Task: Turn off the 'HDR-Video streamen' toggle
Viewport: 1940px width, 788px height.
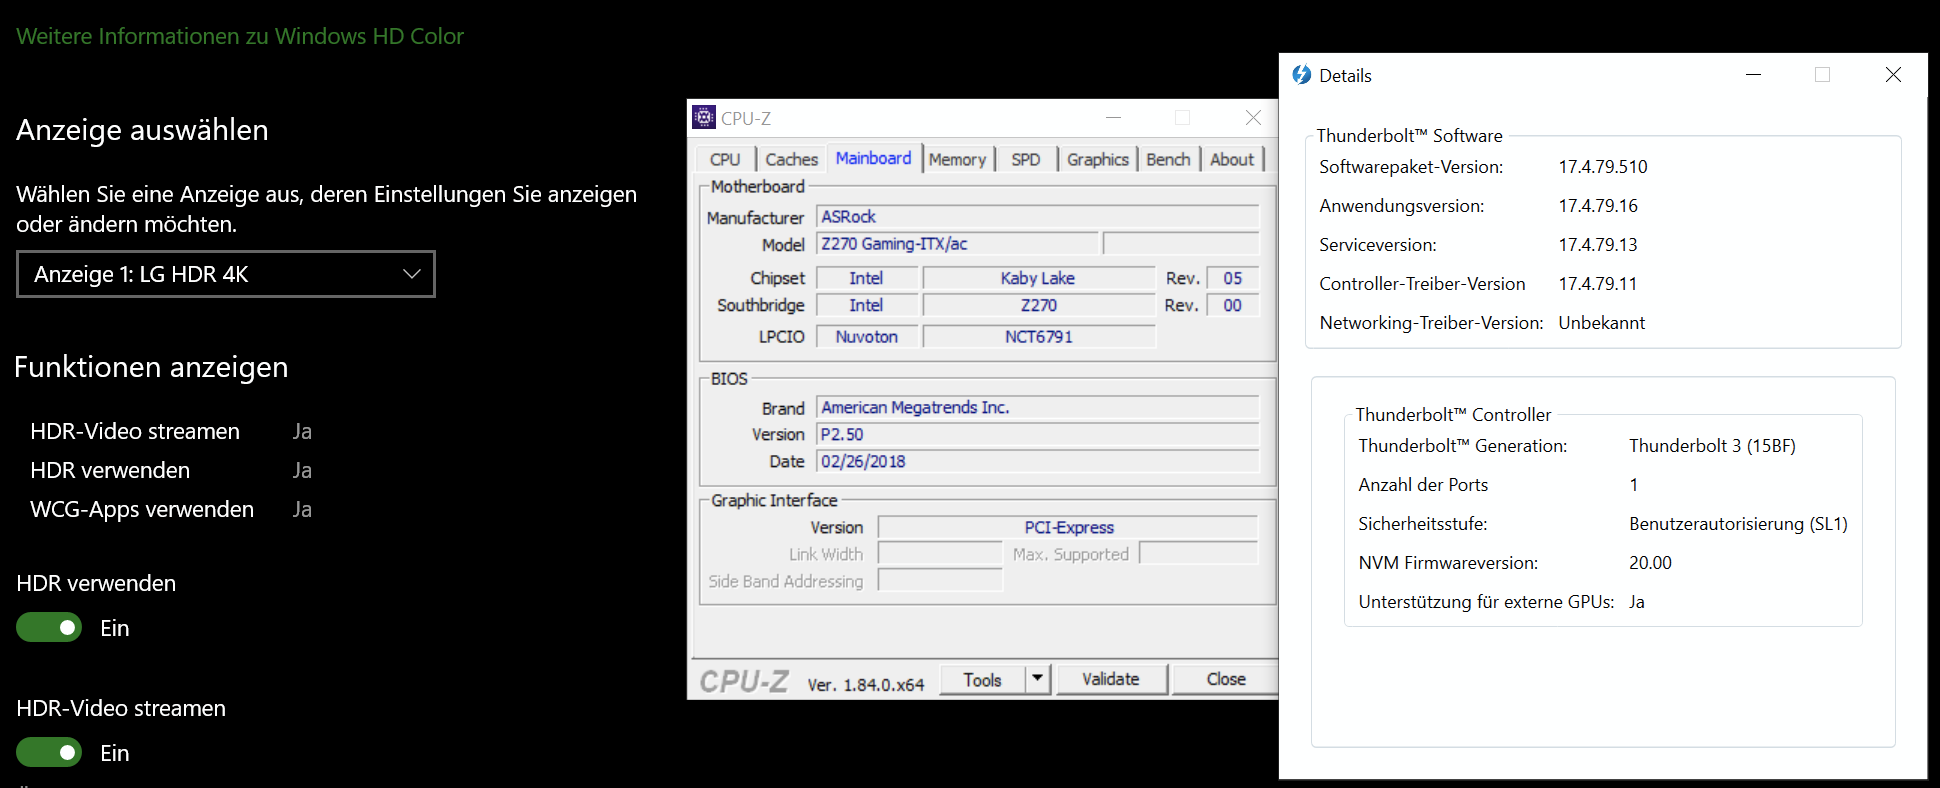Action: (x=49, y=753)
